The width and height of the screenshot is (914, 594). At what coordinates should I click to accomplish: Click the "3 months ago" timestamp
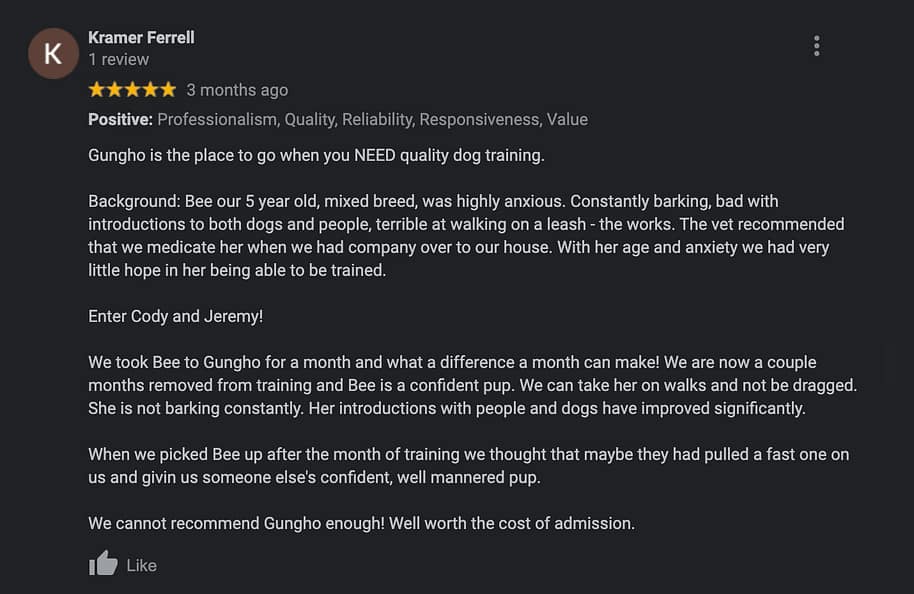click(237, 90)
